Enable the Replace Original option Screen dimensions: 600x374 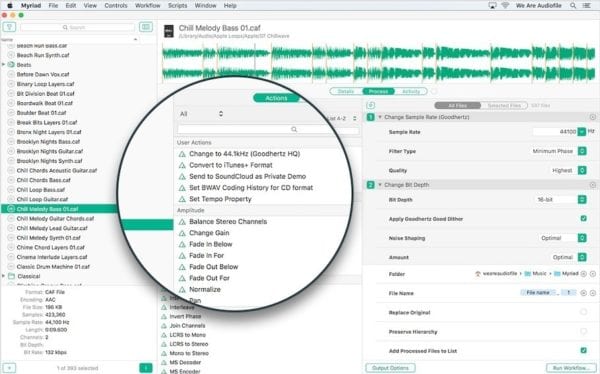[x=583, y=312]
